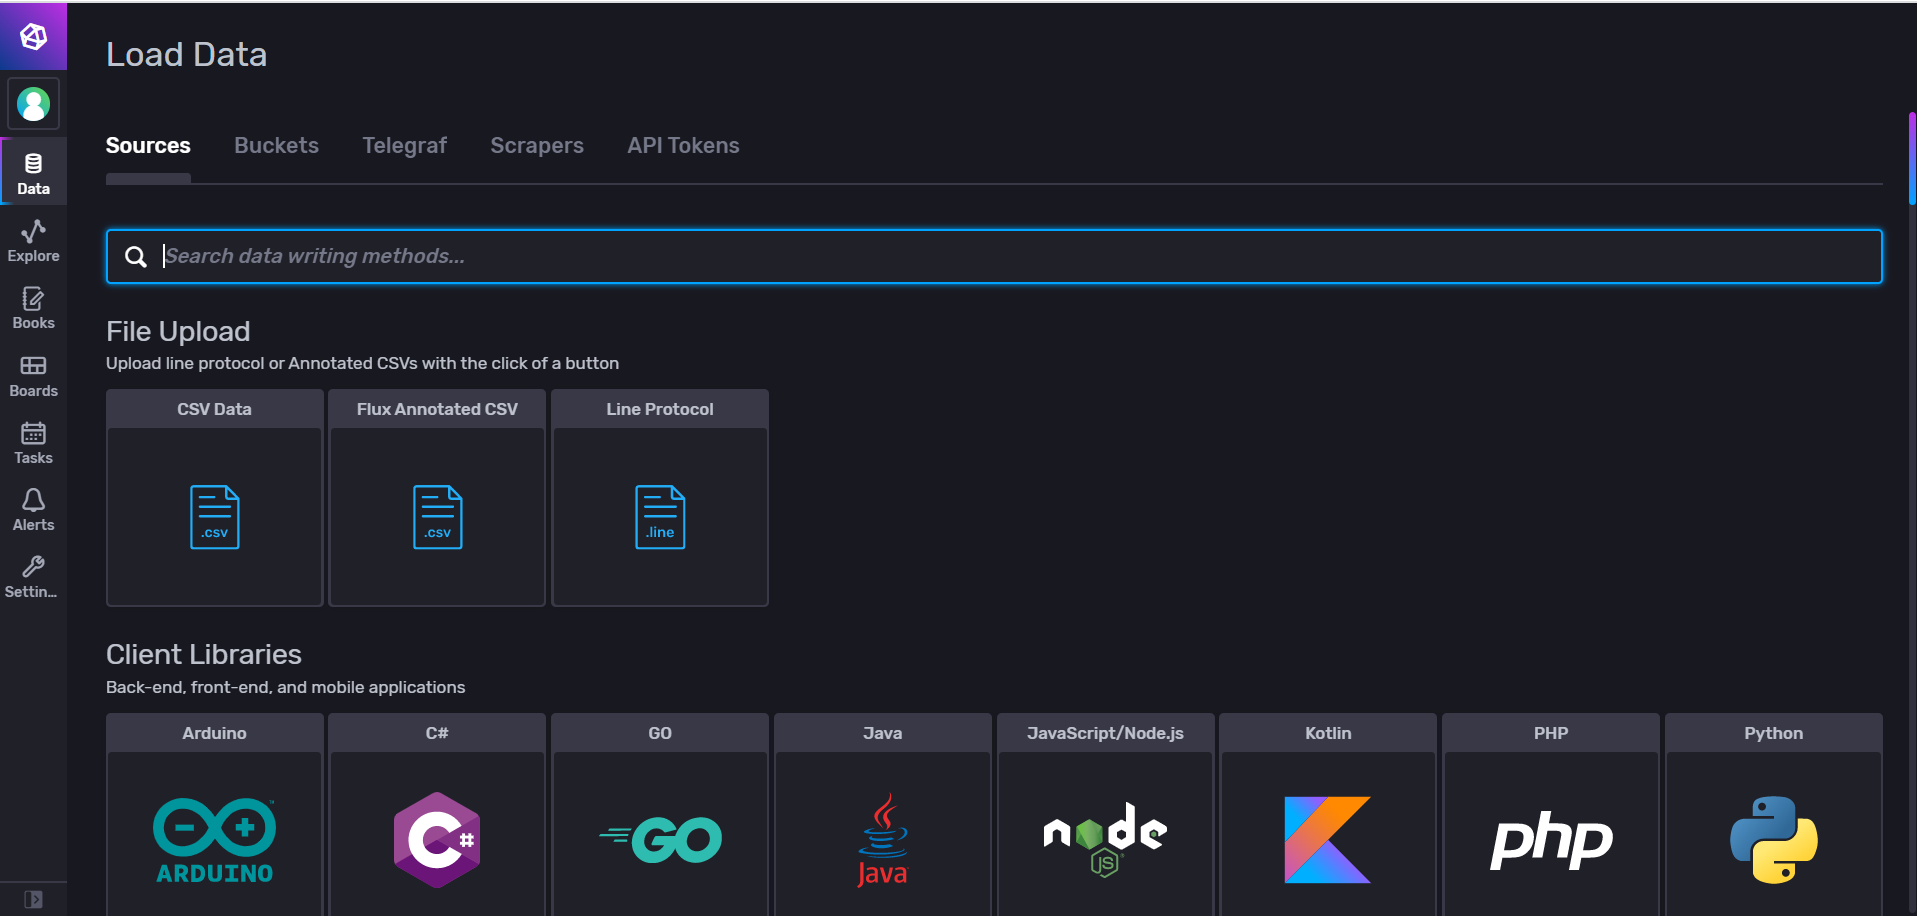This screenshot has height=916, width=1917.
Task: Toggle the sidebar collapse button
Action: [x=33, y=899]
